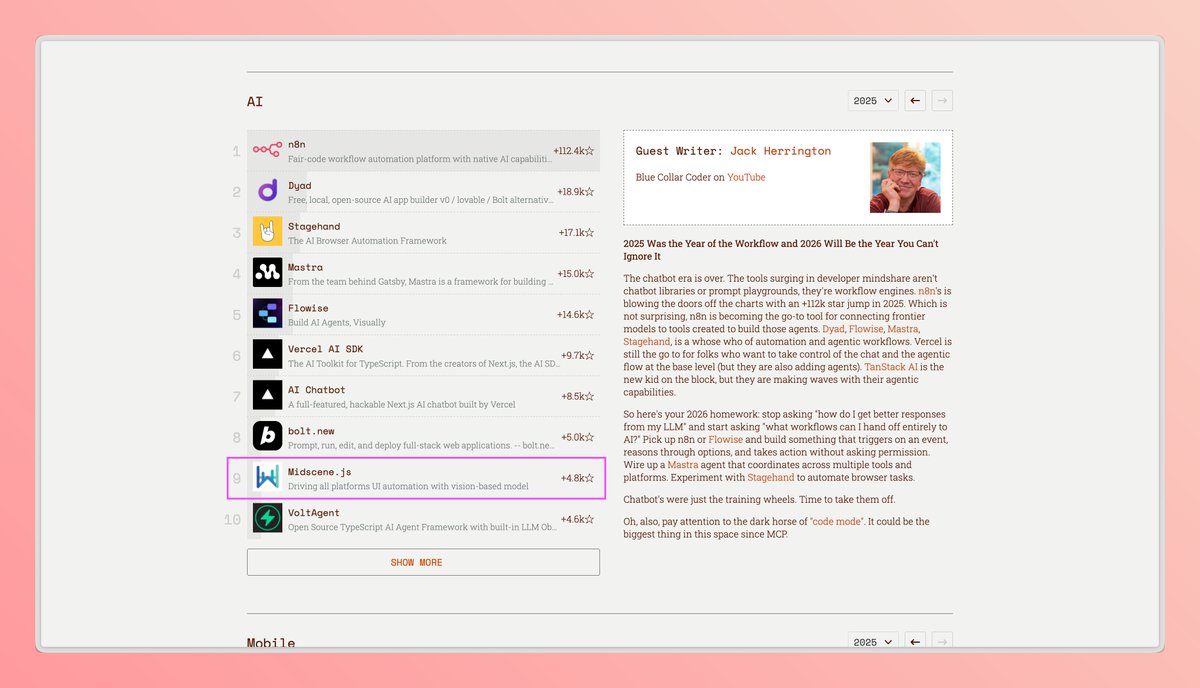Click the +18.9k star count
Image resolution: width=1200 pixels, height=688 pixels.
click(x=576, y=192)
